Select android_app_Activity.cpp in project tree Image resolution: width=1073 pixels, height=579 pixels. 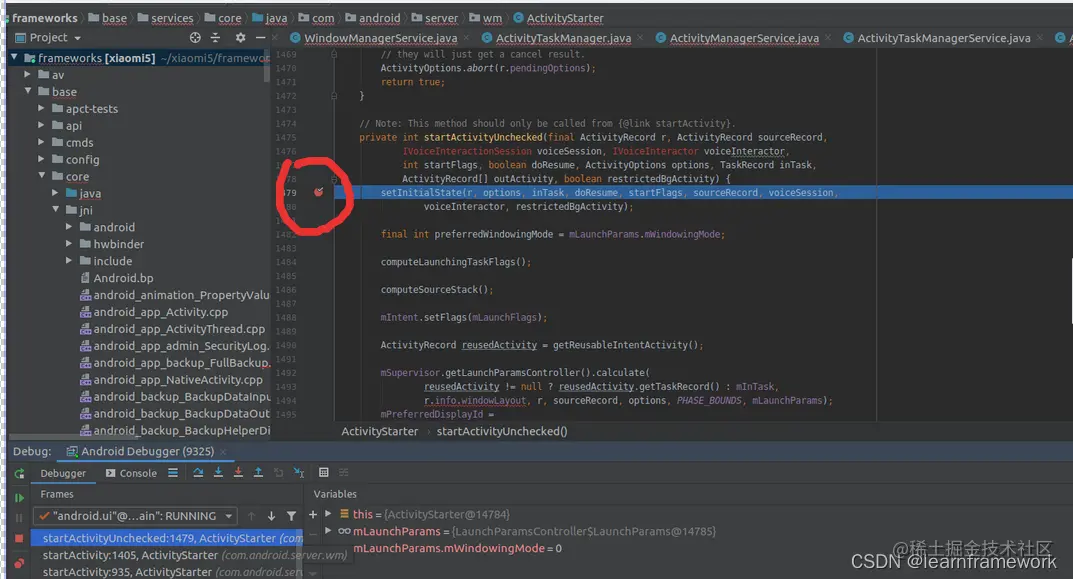point(161,312)
